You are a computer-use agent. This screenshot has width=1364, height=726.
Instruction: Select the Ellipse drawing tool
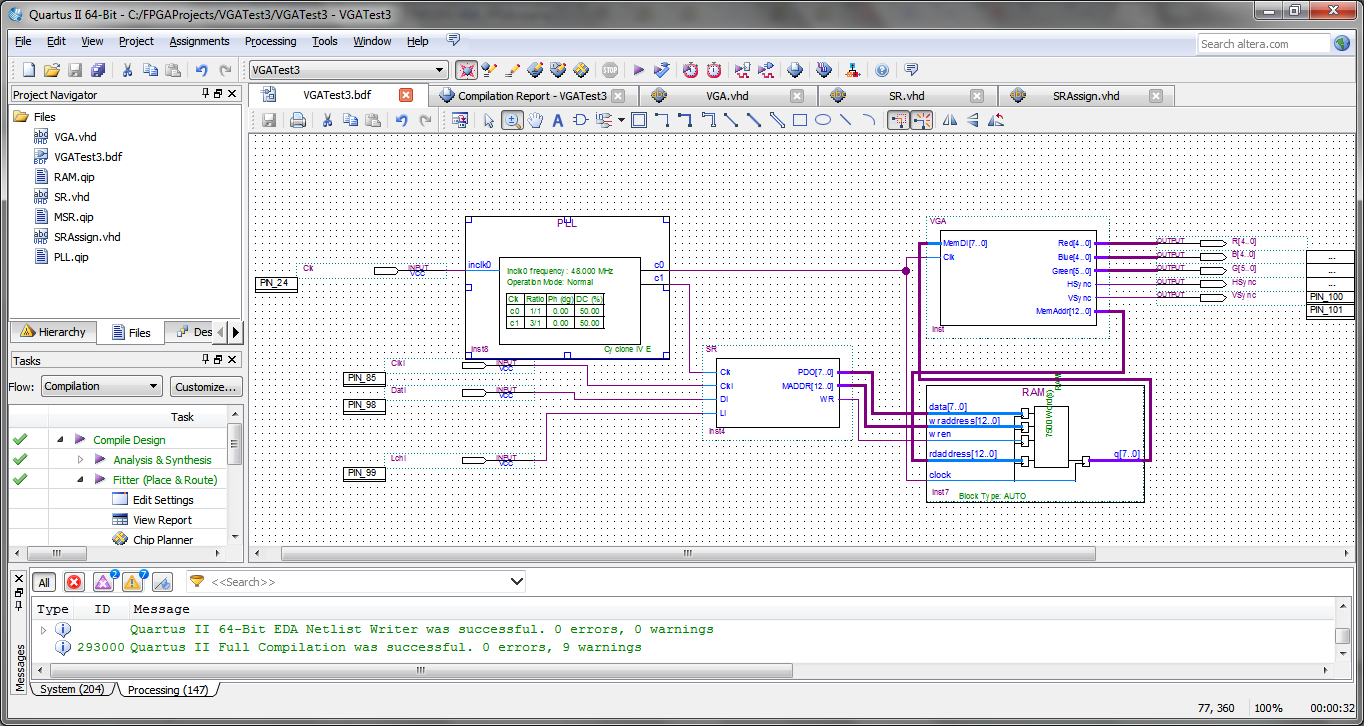pyautogui.click(x=822, y=120)
